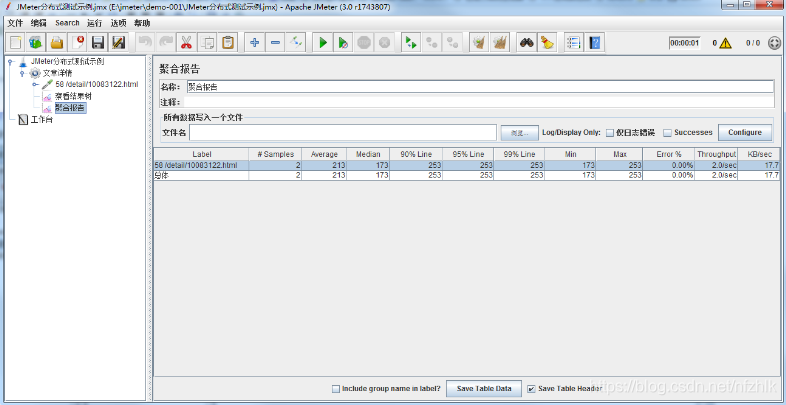Tick Include group name in label
The image size is (786, 405).
point(336,388)
